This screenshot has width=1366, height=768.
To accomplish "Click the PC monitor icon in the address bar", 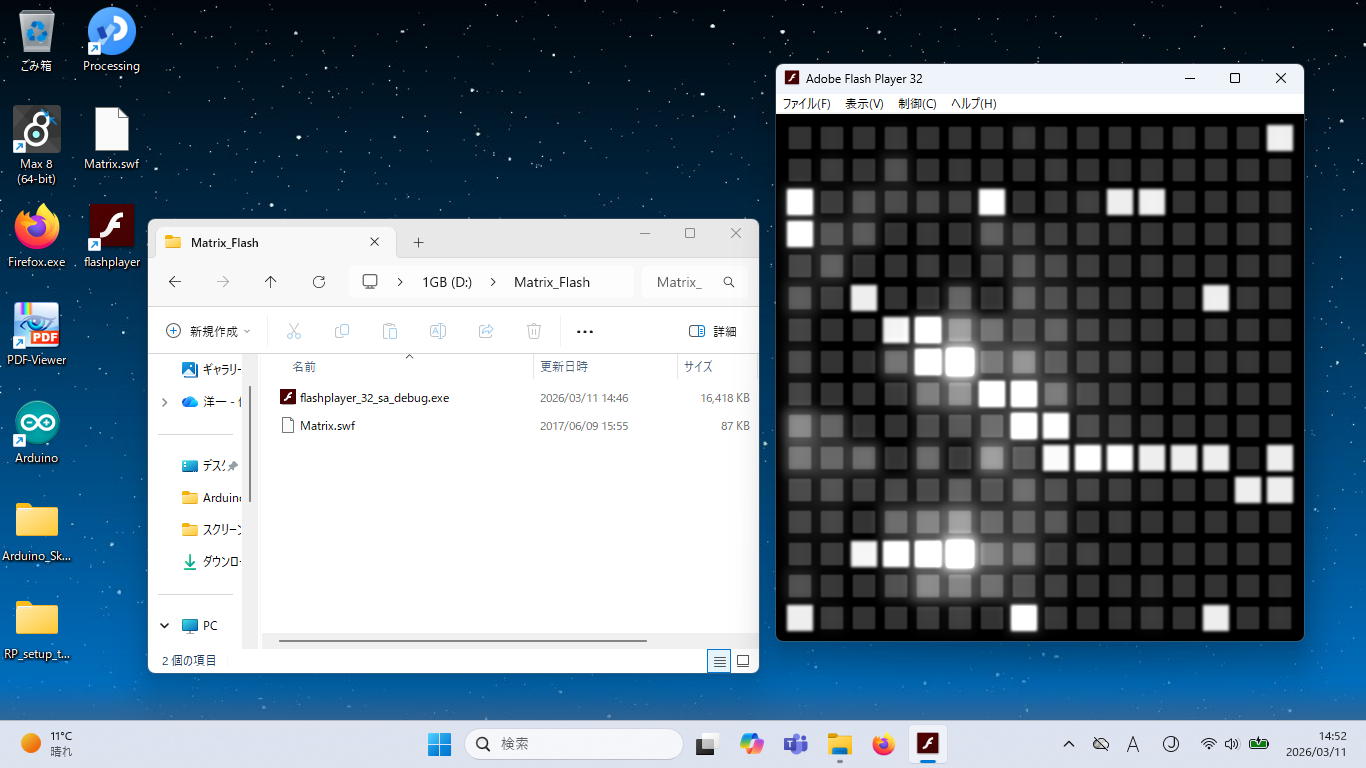I will pos(370,282).
